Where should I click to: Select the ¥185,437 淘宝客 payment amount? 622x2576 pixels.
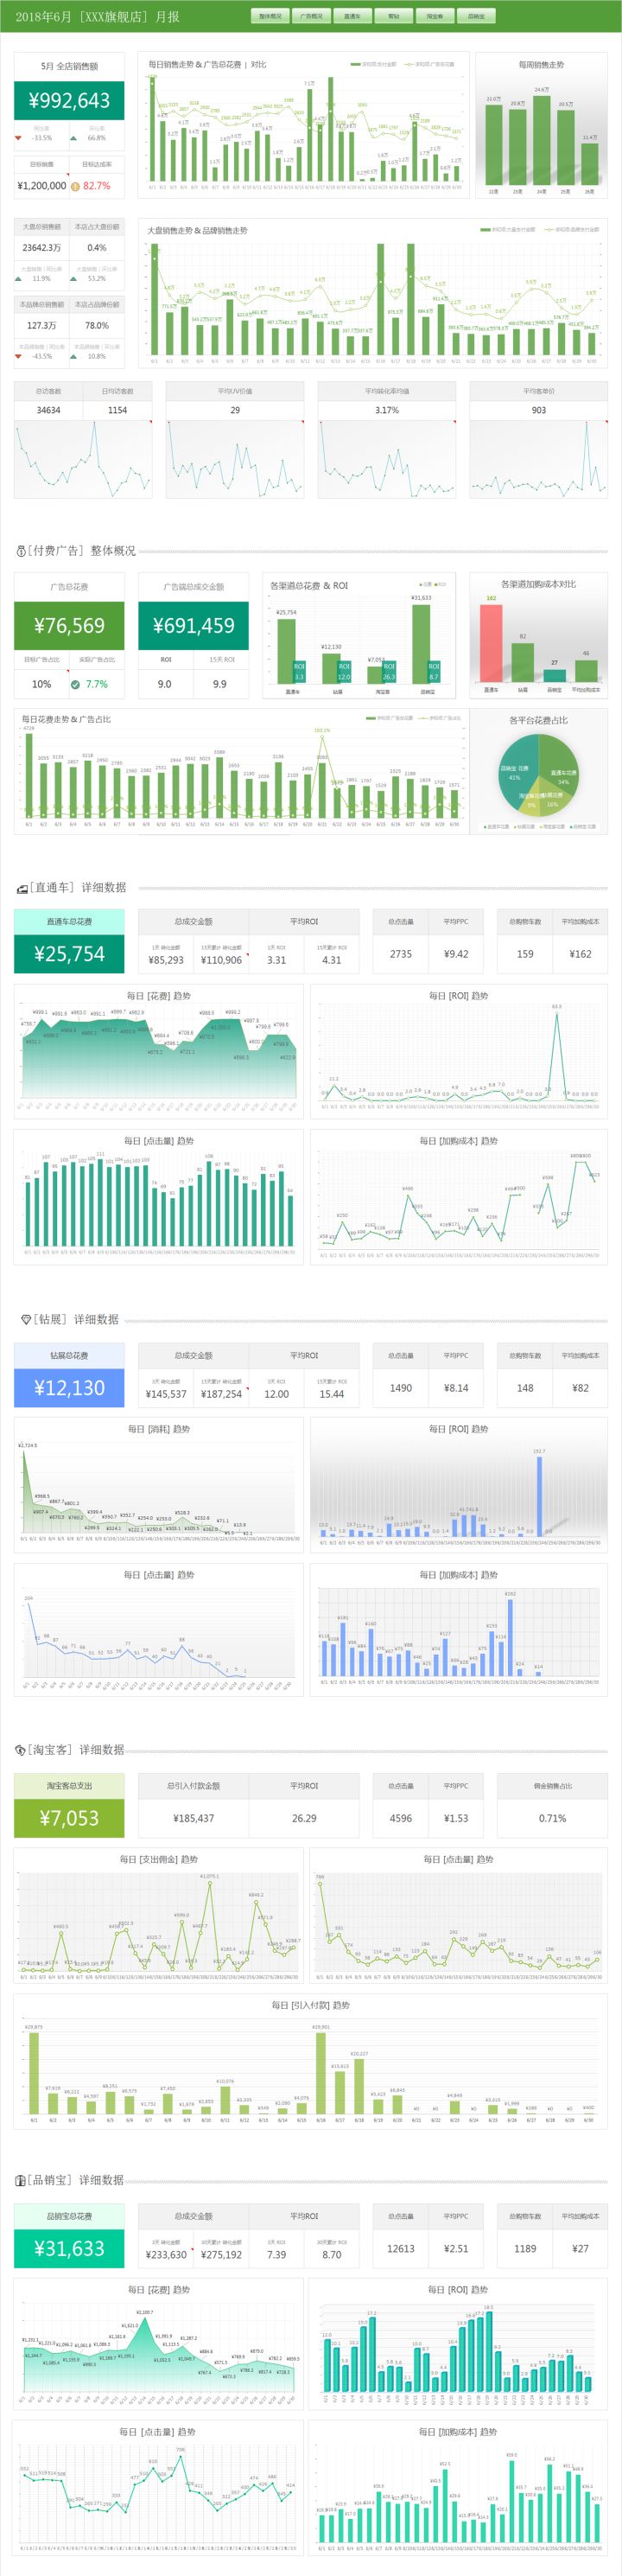tap(194, 1819)
